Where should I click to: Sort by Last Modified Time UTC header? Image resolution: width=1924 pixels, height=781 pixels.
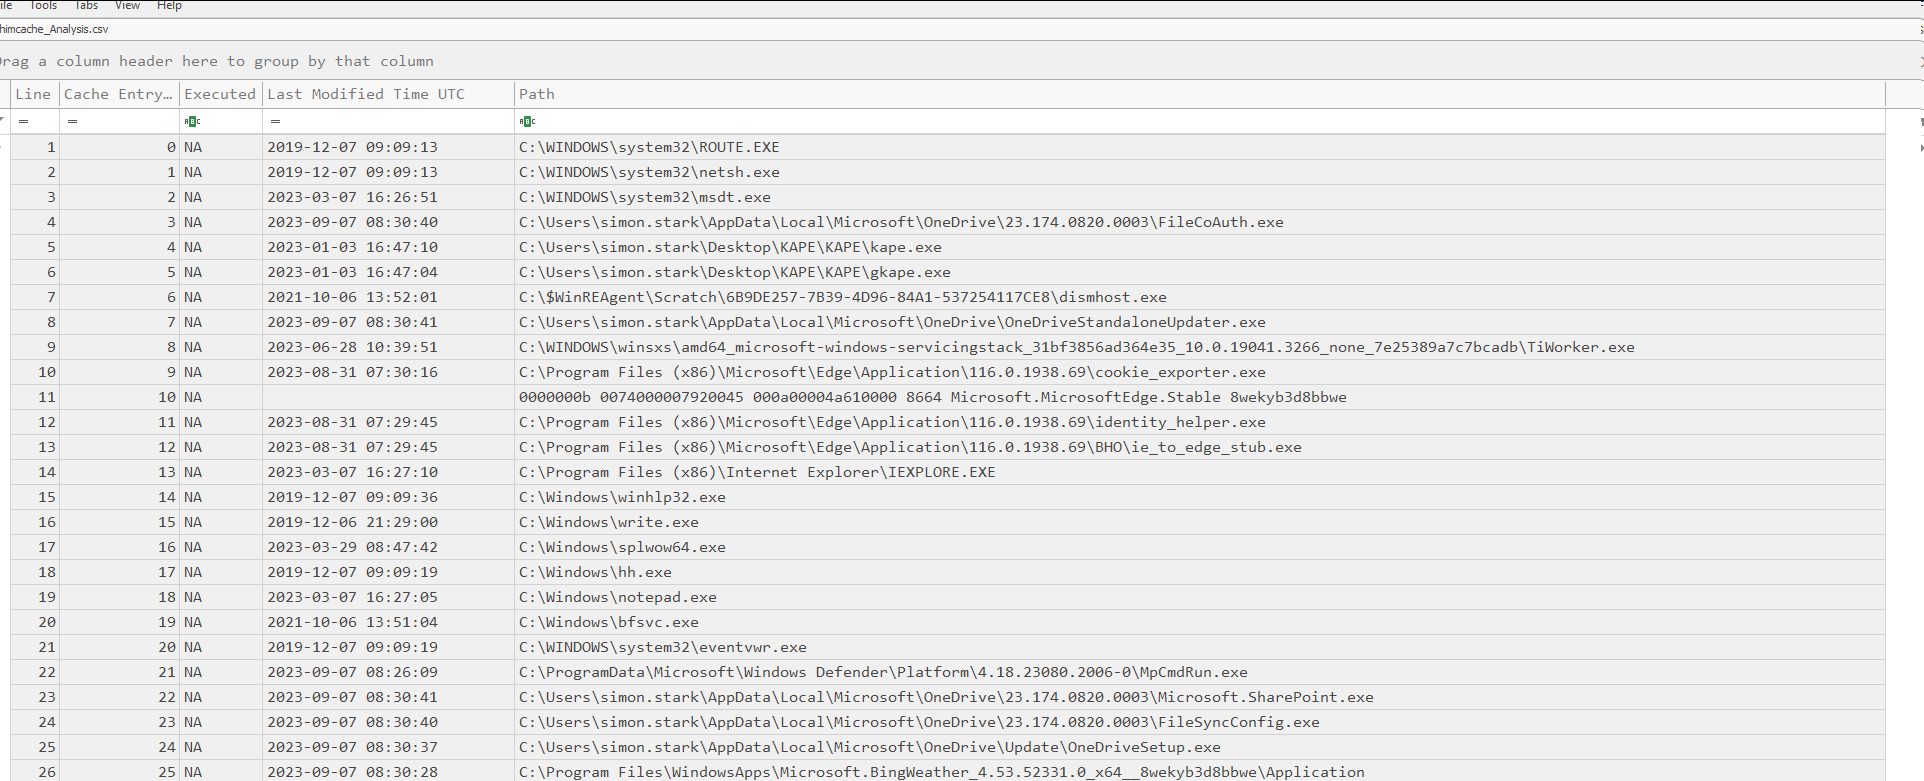[366, 94]
